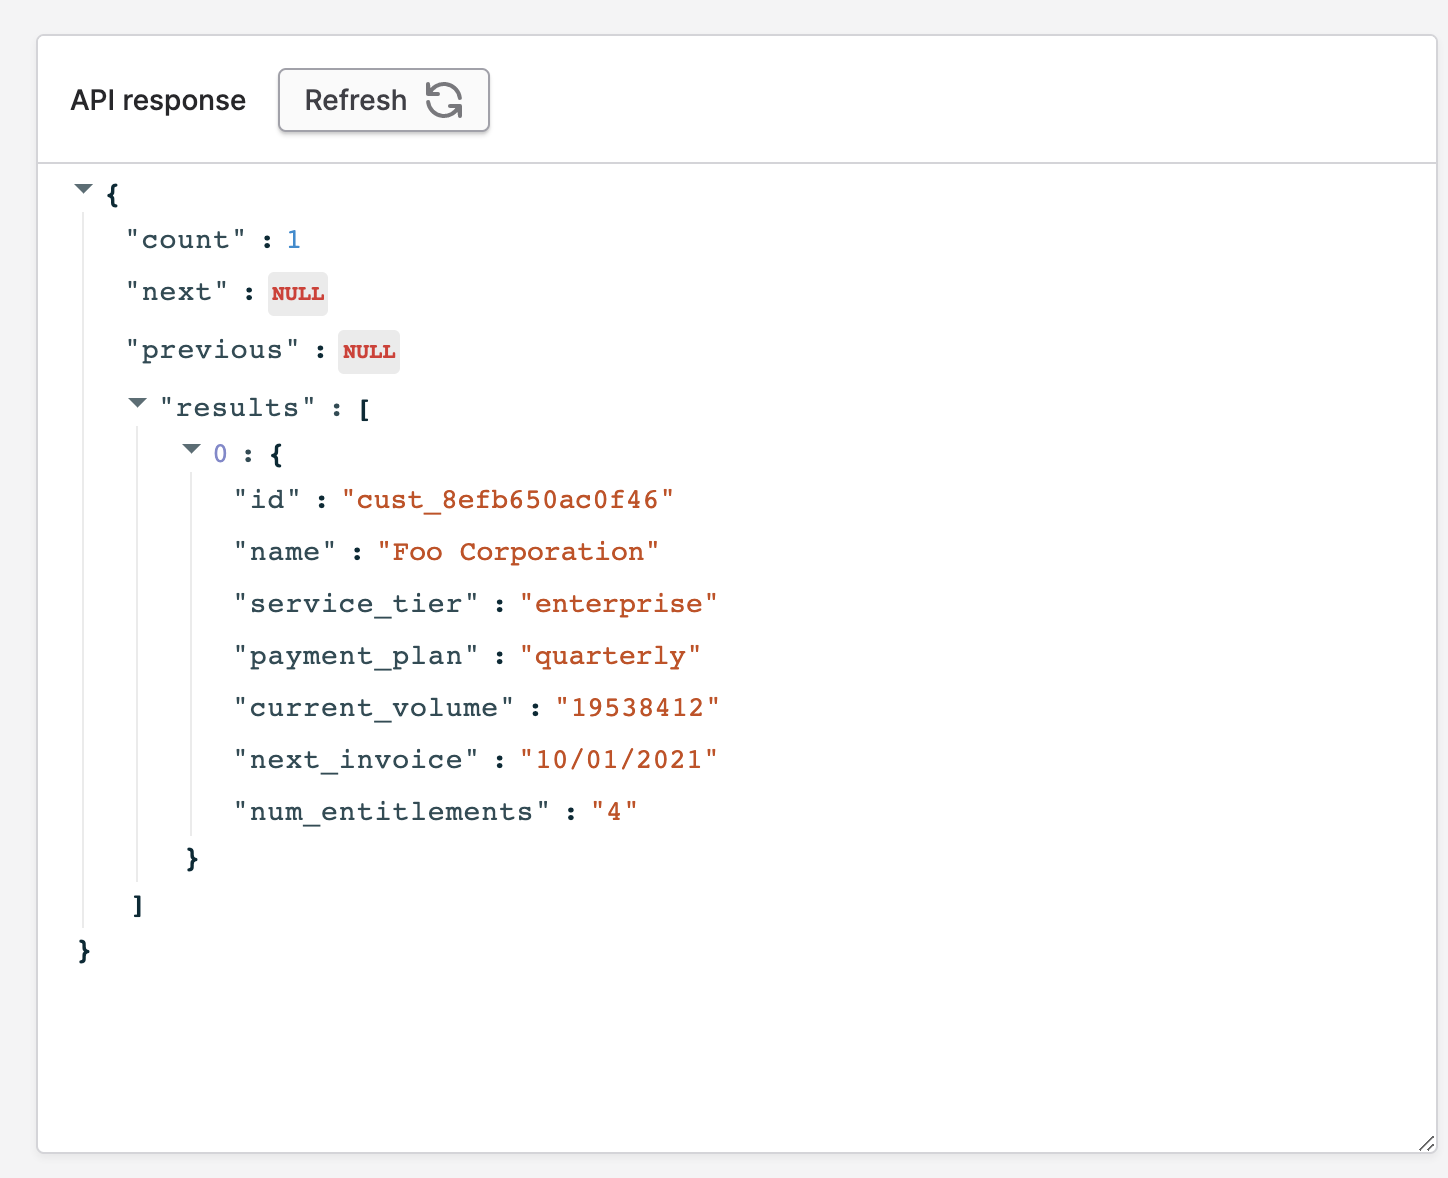Screen dimensions: 1448x1178
Task: Click the NULL badge beside "previous"
Action: (369, 352)
